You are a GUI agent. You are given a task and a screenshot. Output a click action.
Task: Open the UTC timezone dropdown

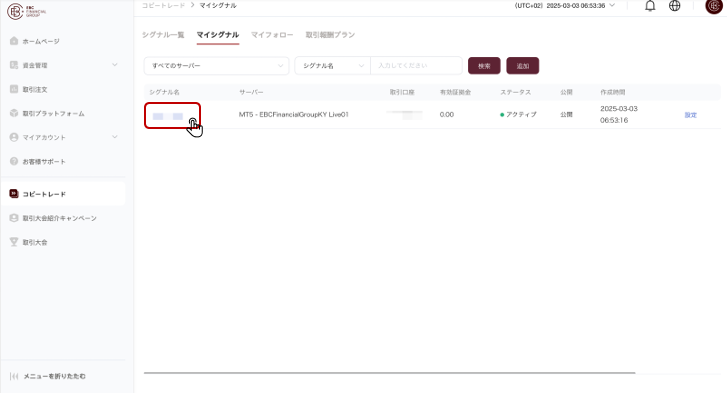click(x=565, y=6)
